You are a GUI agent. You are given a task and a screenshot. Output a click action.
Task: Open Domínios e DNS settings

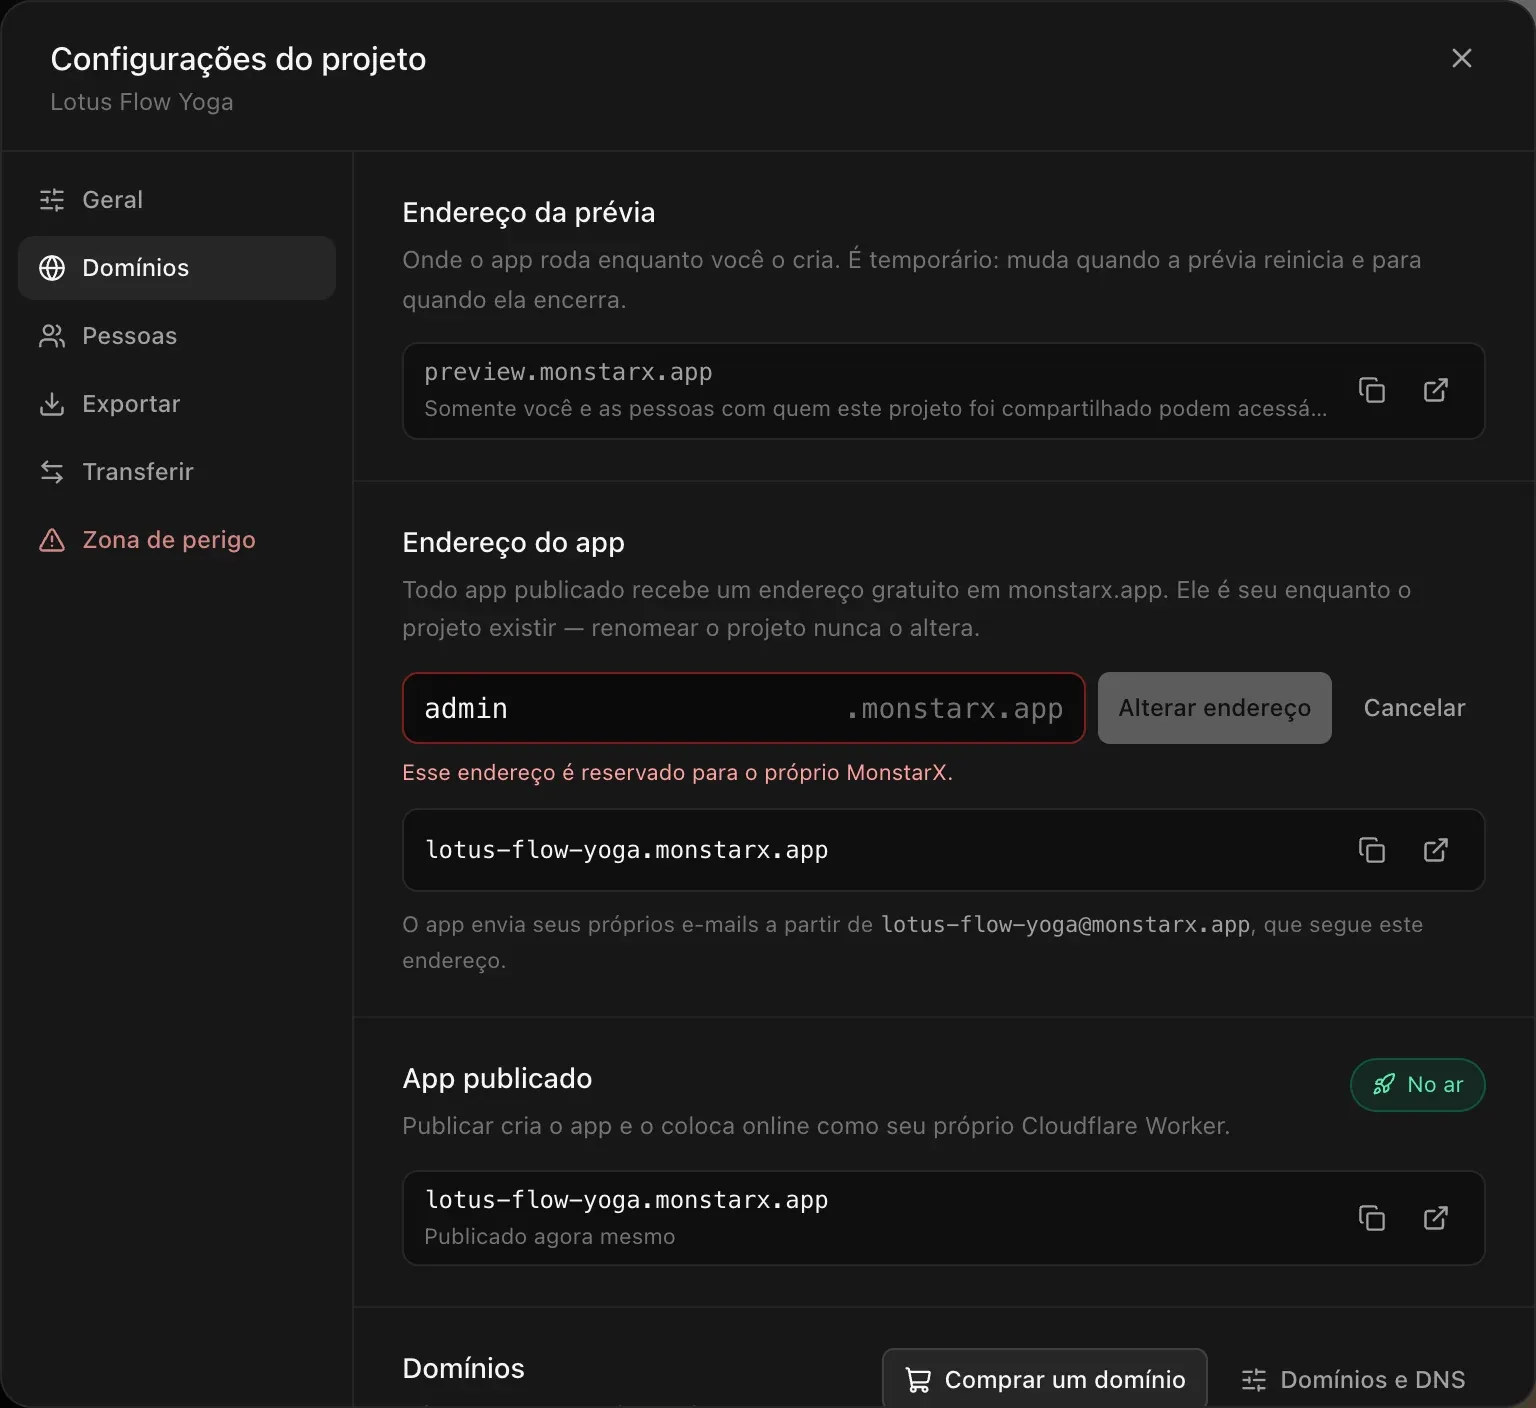tap(1353, 1379)
